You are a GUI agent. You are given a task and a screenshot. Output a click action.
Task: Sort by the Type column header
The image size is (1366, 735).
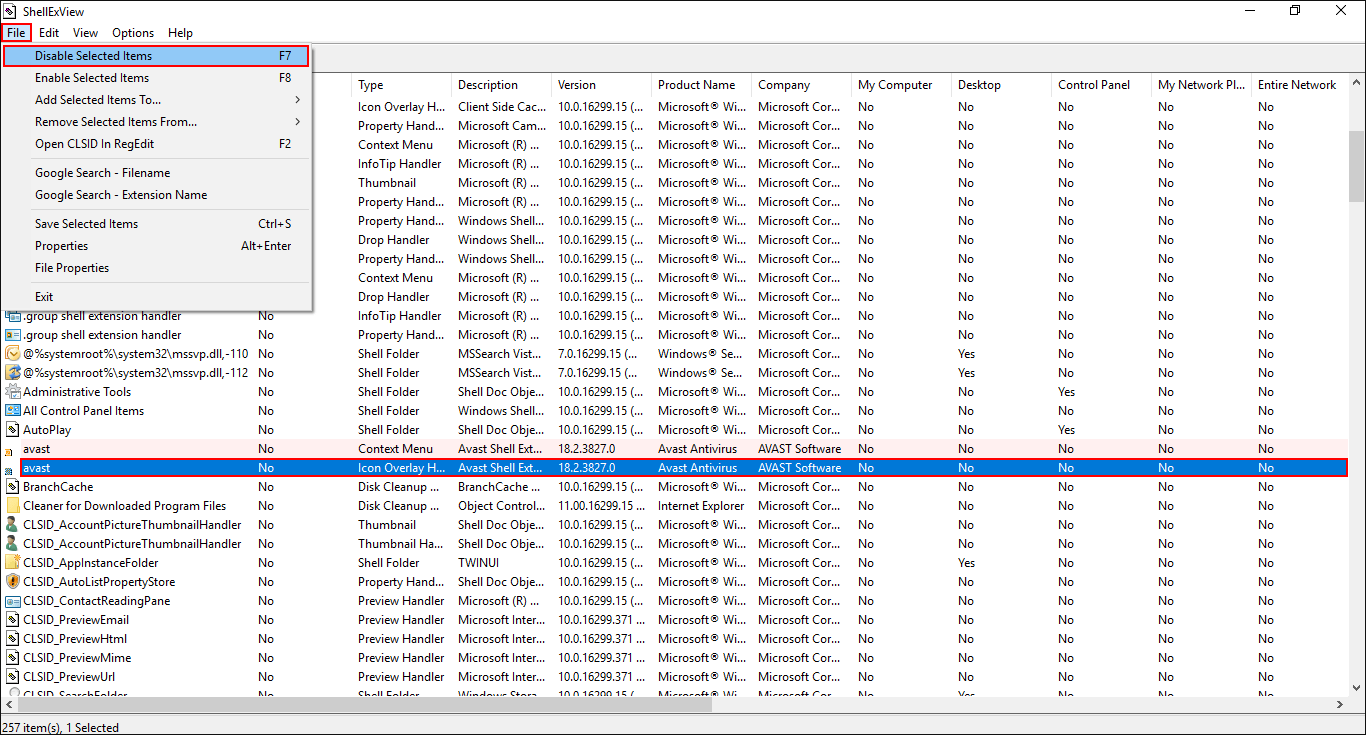tap(401, 85)
